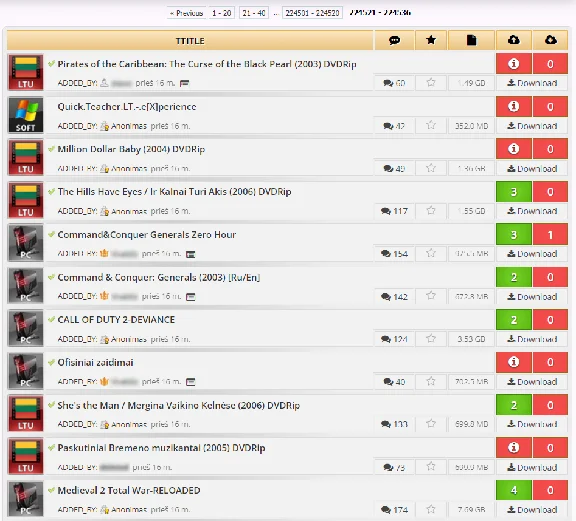Image resolution: width=576 pixels, height=521 pixels.
Task: Go to page 224501 - 224520
Action: click(x=312, y=13)
